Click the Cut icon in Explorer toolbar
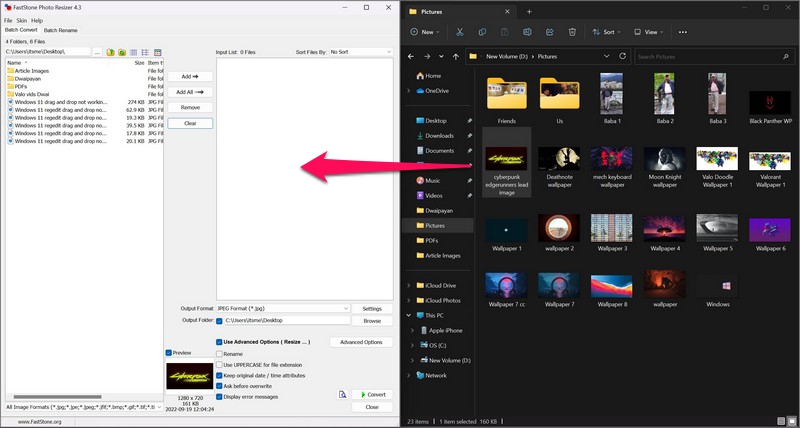This screenshot has height=428, width=800. point(459,32)
